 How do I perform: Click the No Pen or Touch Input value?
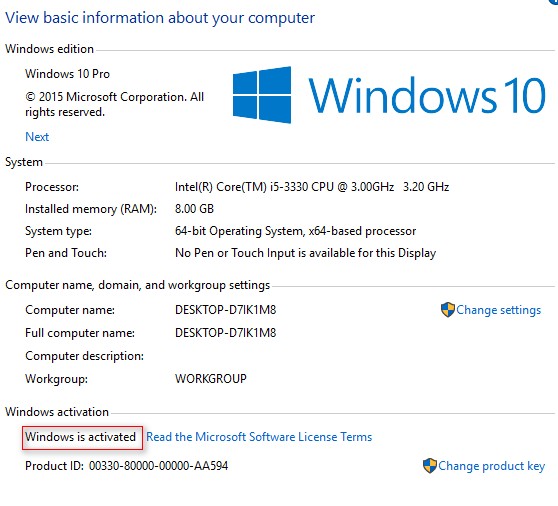(305, 253)
